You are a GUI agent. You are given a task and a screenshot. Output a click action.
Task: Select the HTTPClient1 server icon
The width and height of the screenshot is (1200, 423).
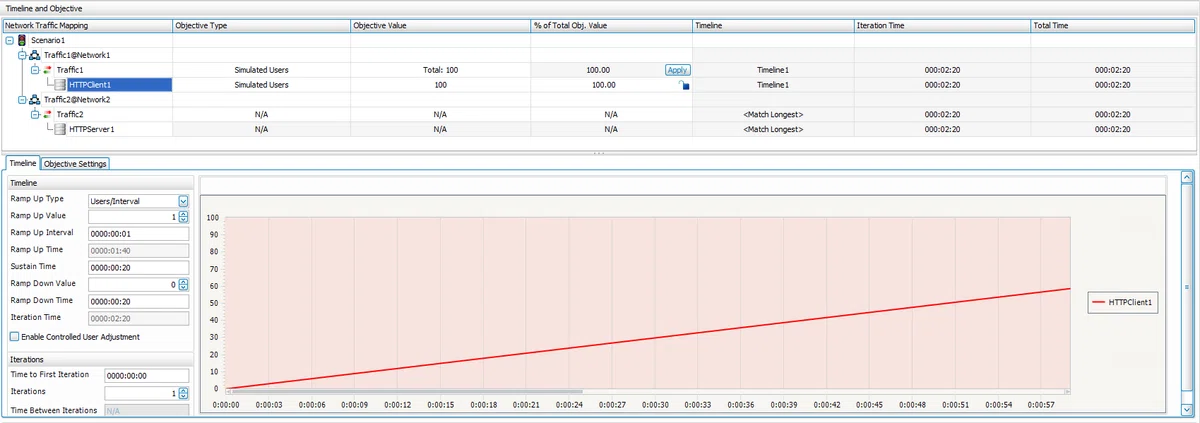60,85
